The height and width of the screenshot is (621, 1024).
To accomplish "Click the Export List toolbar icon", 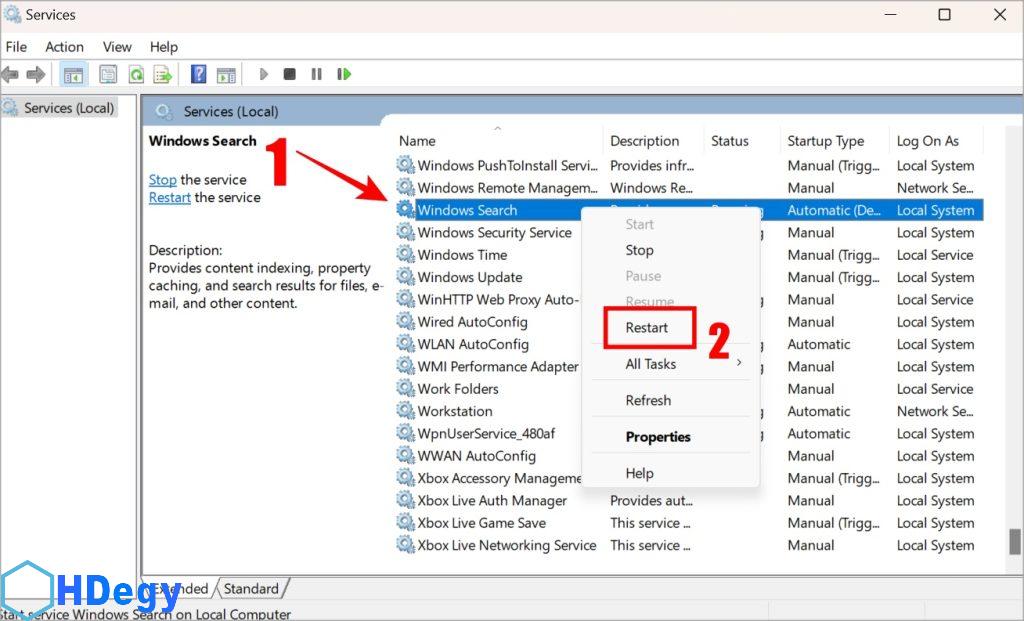I will [x=162, y=74].
